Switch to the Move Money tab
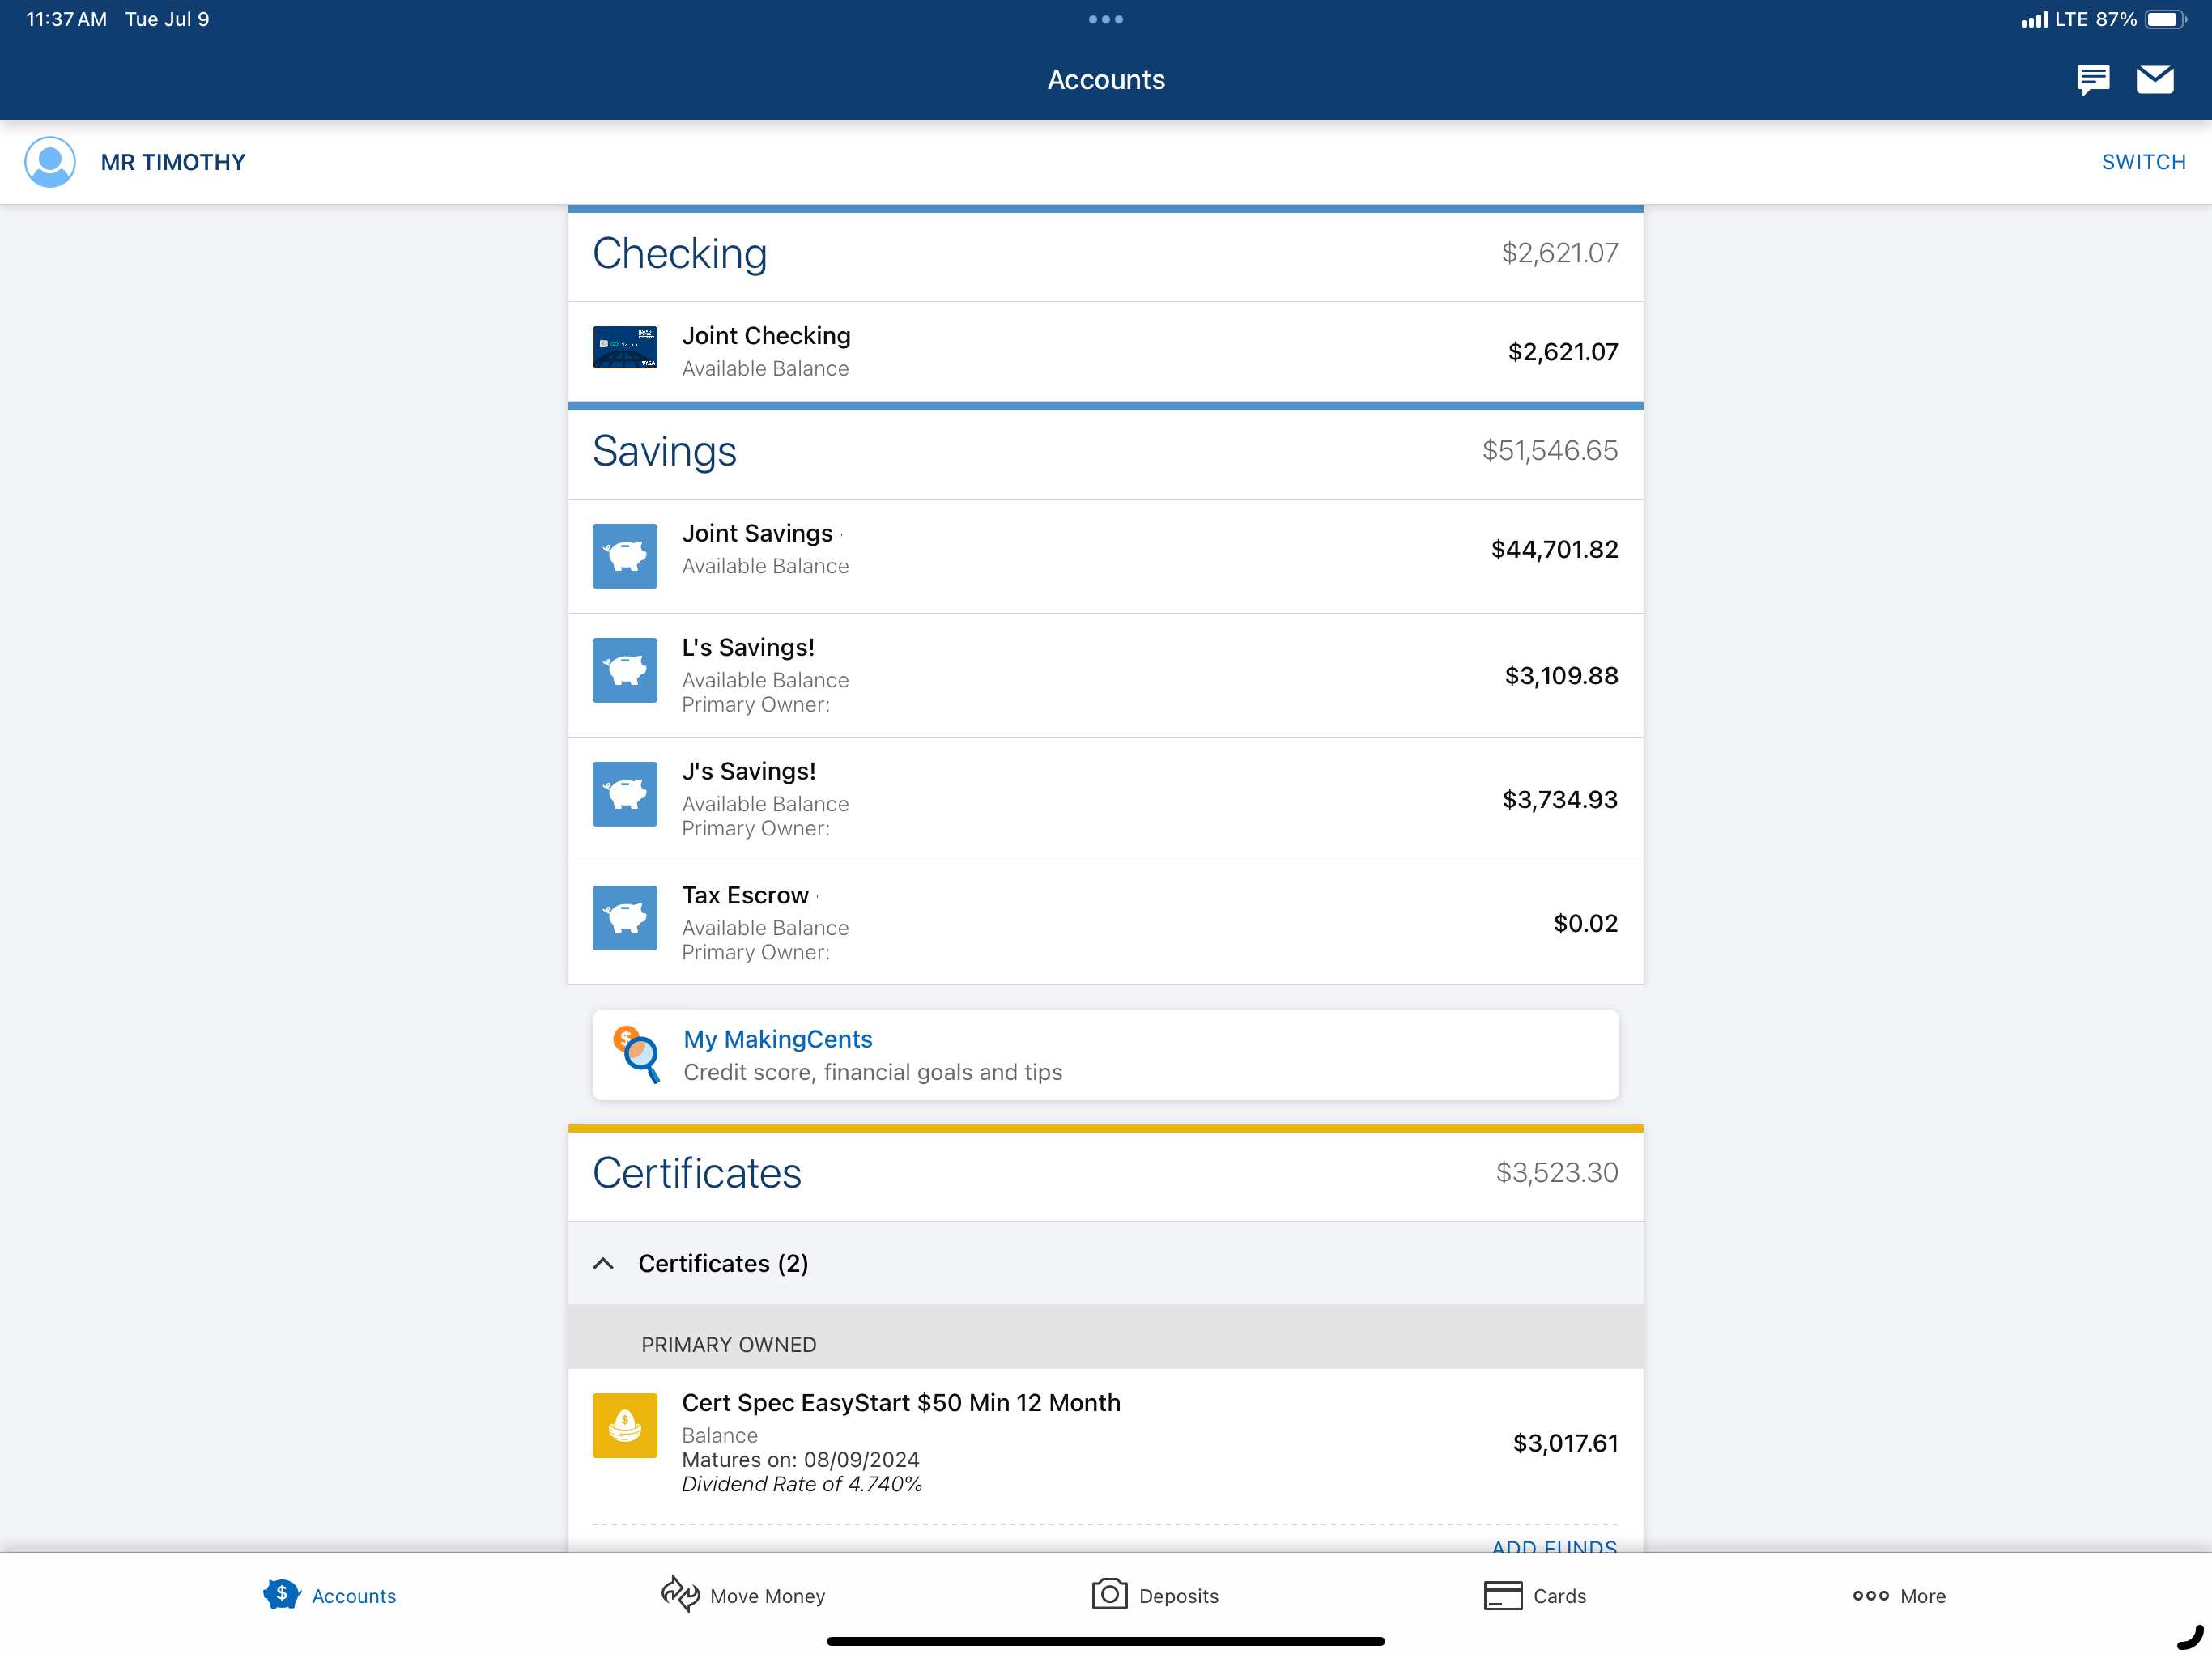 (x=743, y=1595)
